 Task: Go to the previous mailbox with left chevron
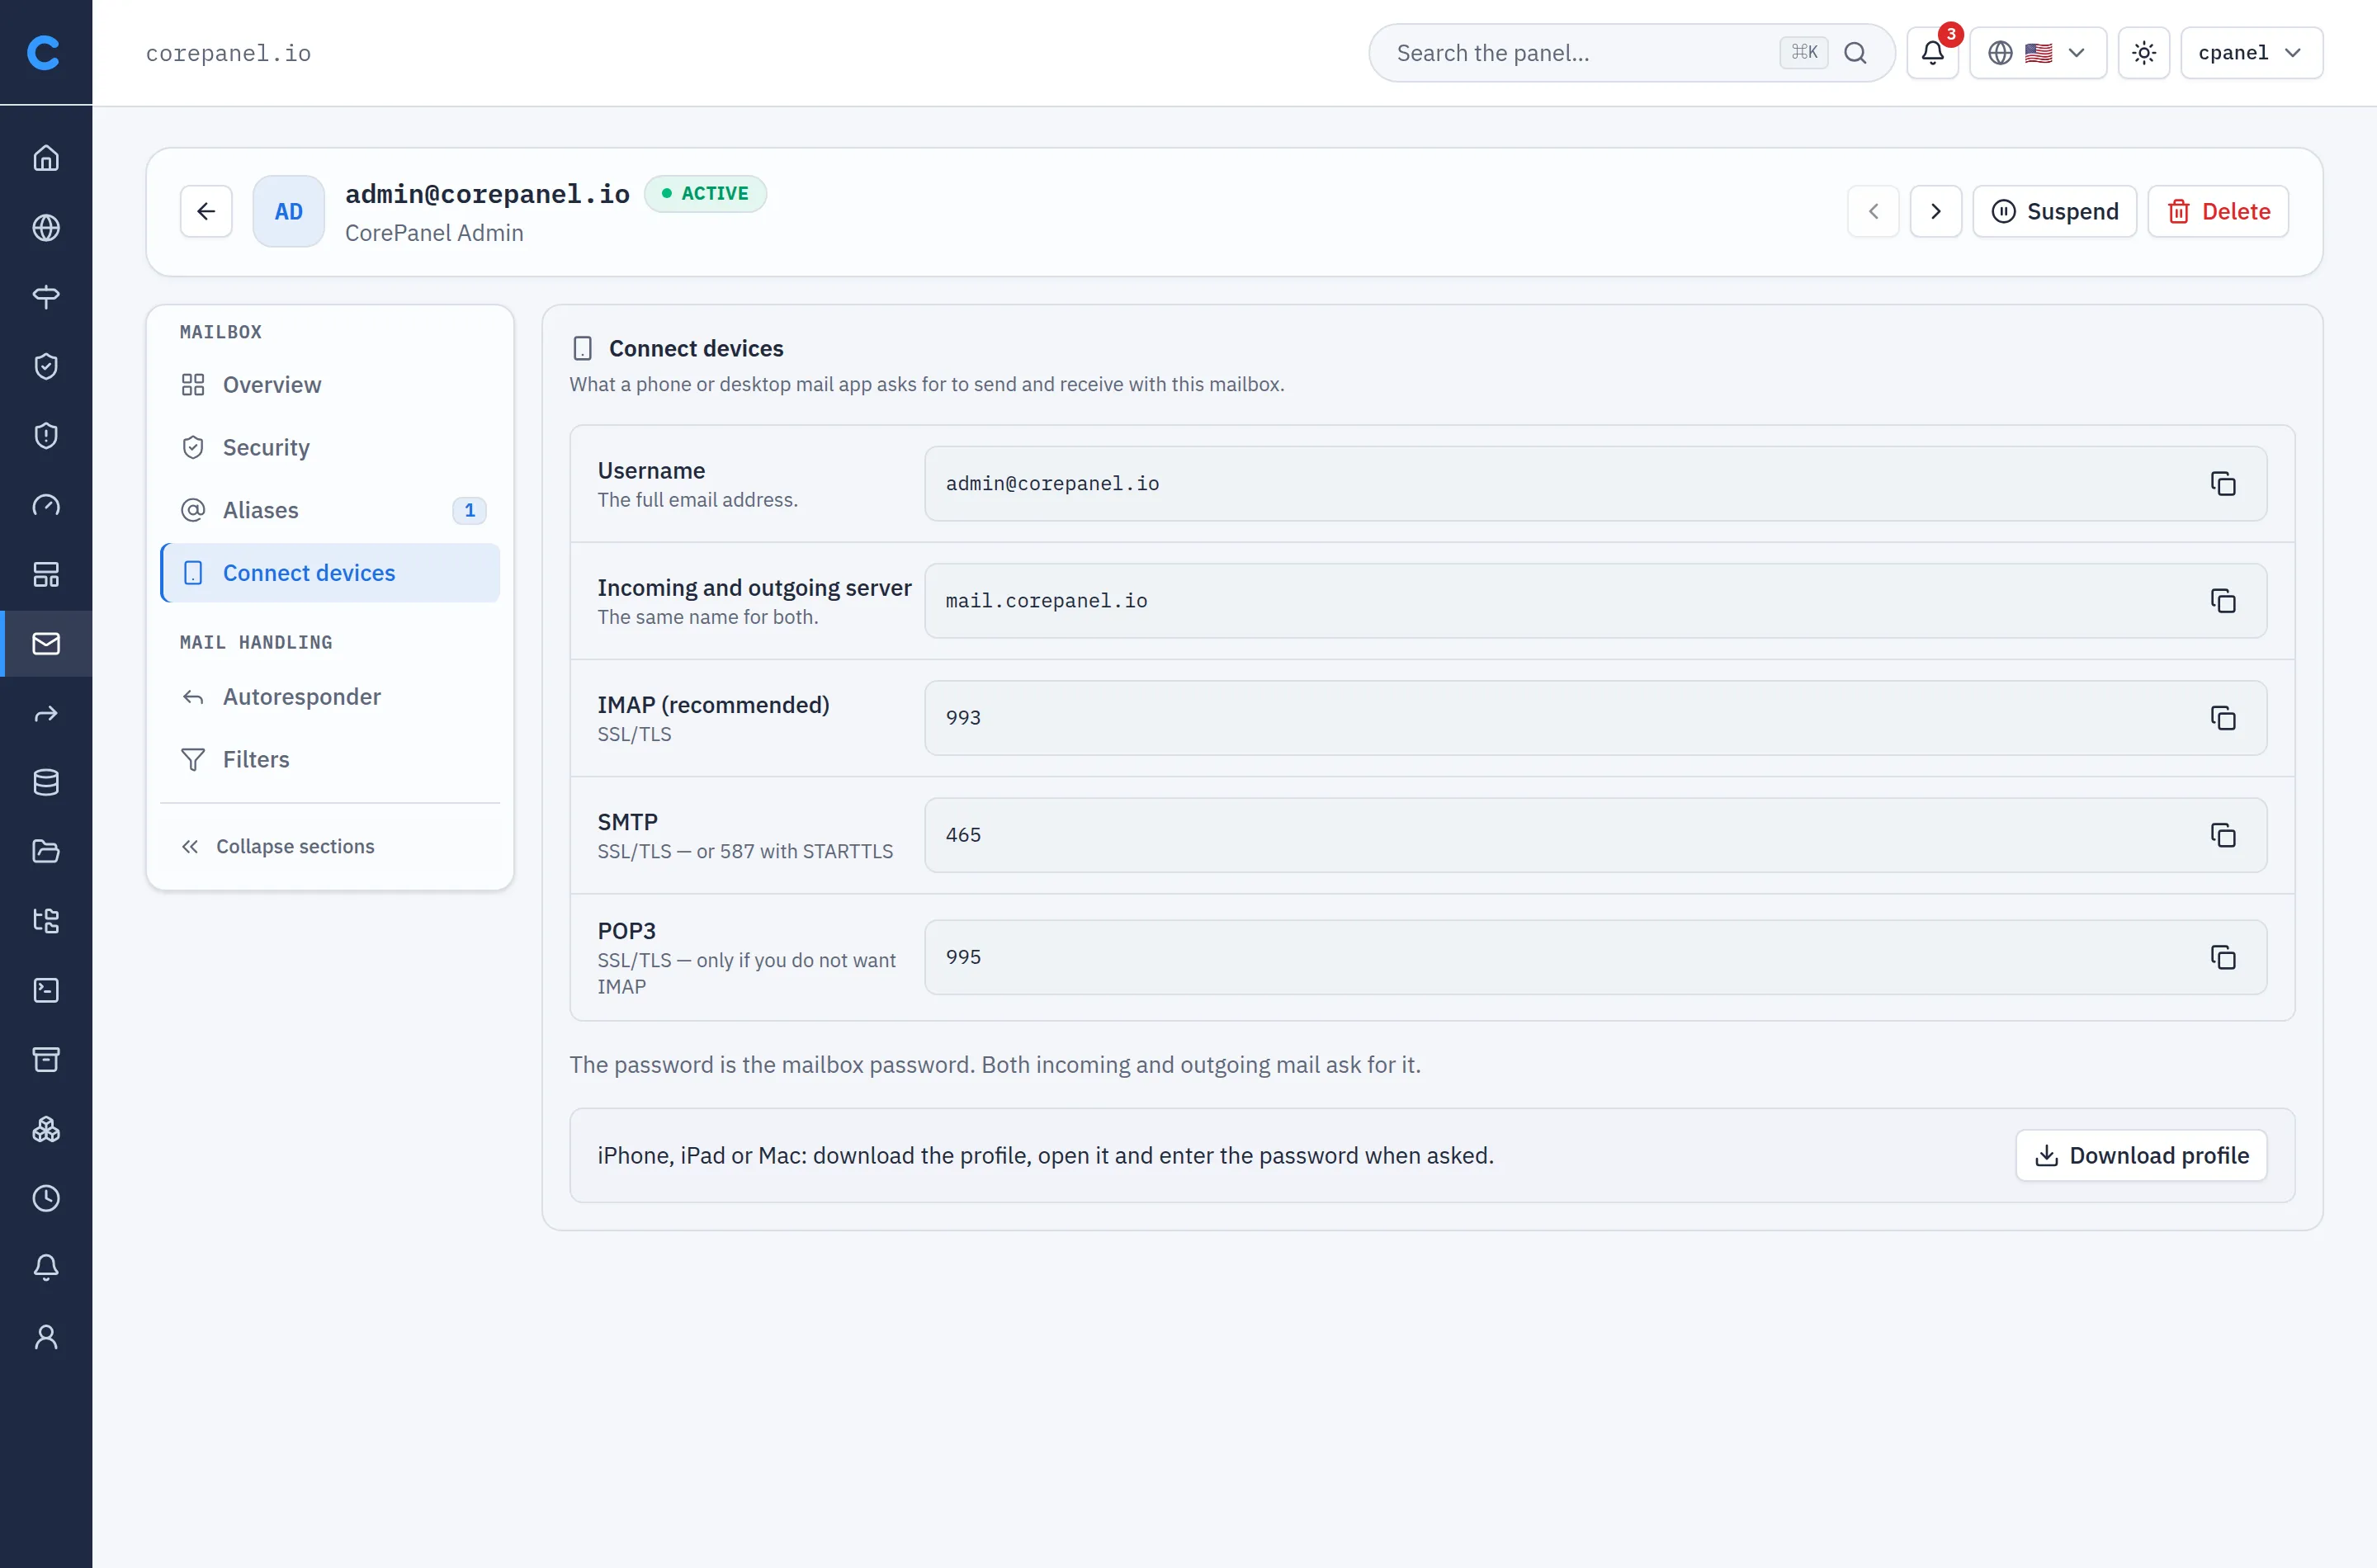click(1873, 211)
